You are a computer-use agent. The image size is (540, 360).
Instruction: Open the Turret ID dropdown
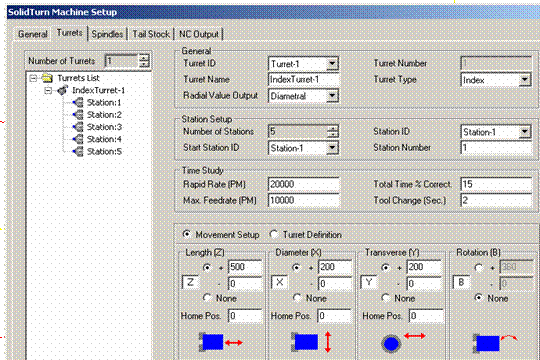pyautogui.click(x=332, y=64)
